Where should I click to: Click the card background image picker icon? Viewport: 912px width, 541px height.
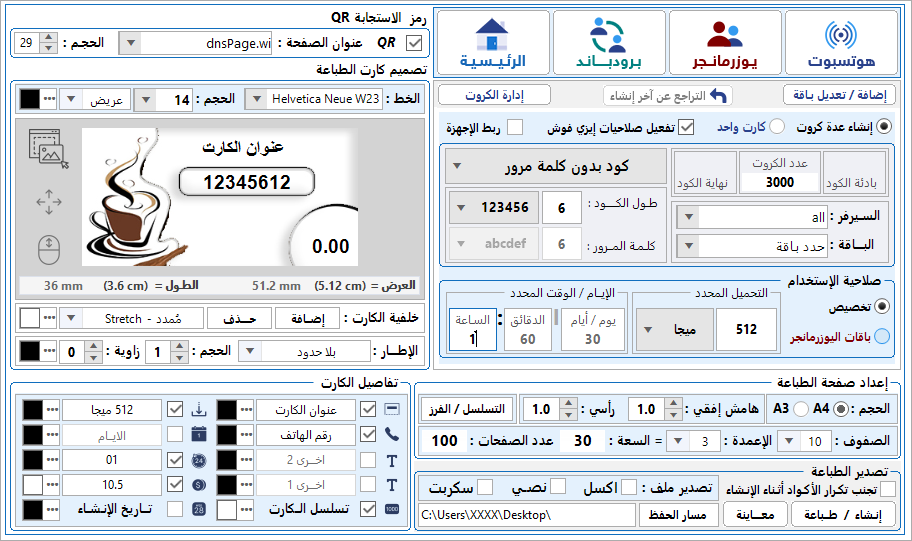coord(48,149)
